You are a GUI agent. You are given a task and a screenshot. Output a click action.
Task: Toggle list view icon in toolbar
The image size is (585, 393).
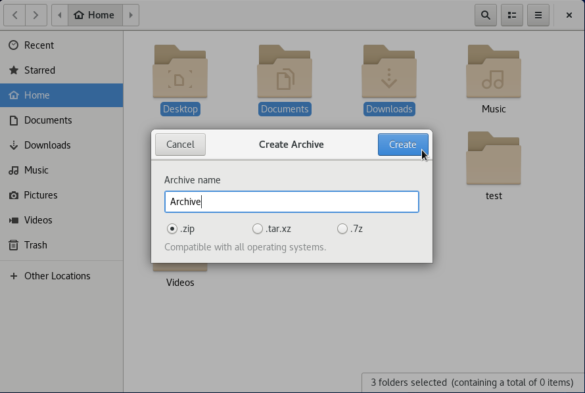tap(512, 15)
